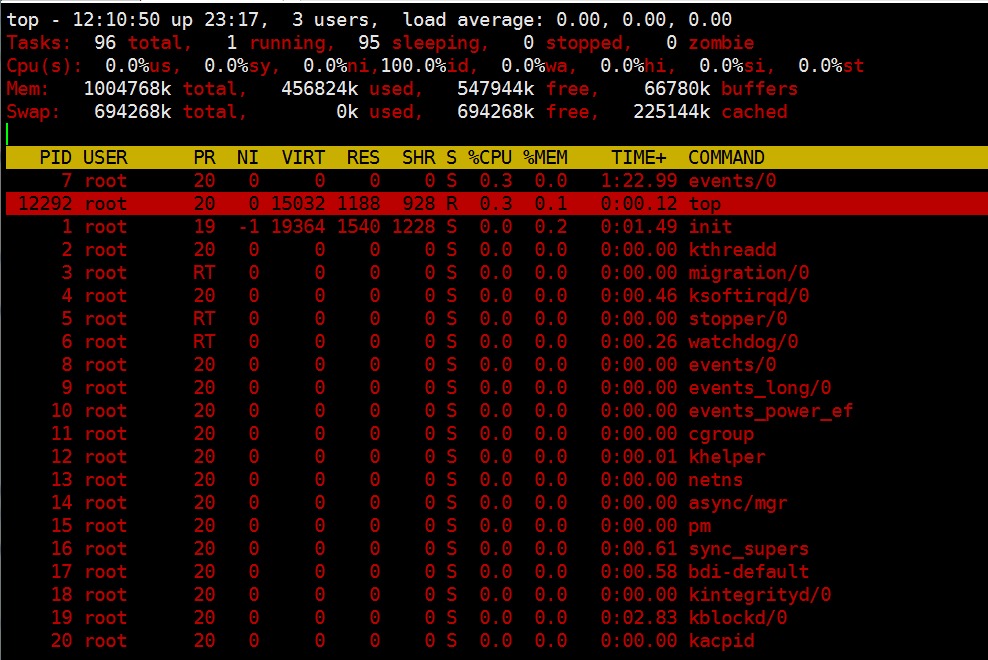This screenshot has height=660, width=988.
Task: Click the 225144k cached value
Action: click(672, 112)
